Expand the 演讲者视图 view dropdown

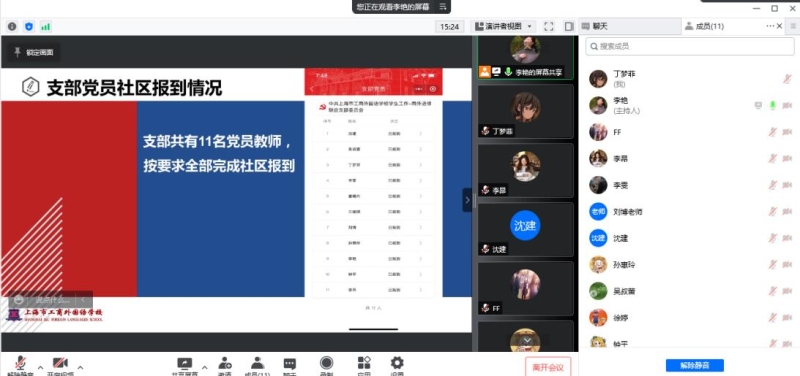[x=504, y=27]
